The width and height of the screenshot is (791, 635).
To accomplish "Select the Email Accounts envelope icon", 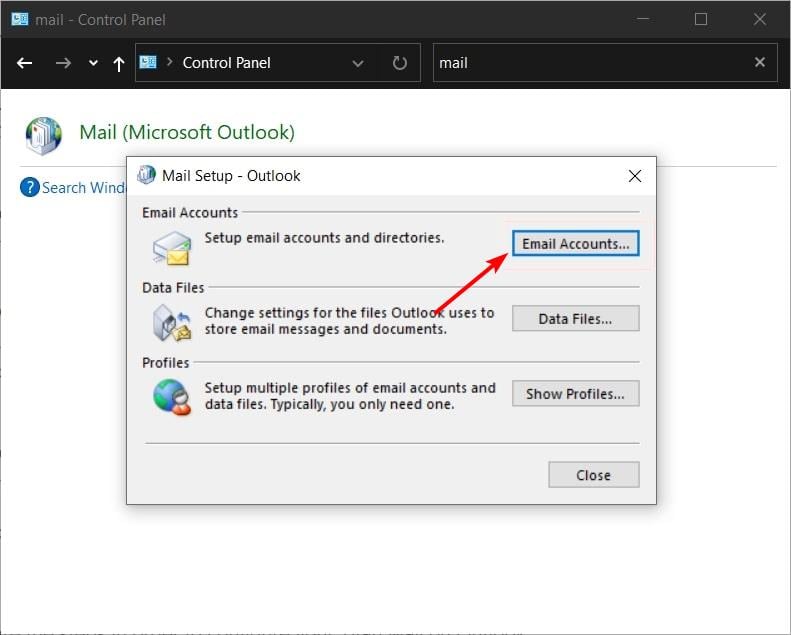I will coord(172,249).
